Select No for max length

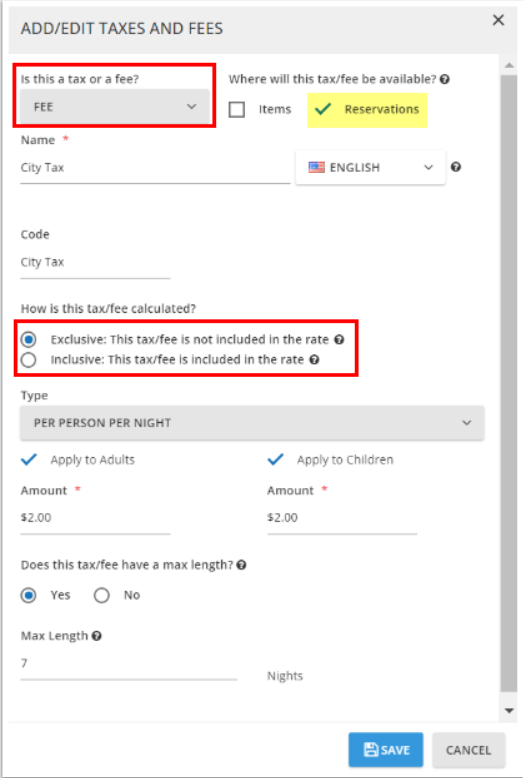[102, 595]
